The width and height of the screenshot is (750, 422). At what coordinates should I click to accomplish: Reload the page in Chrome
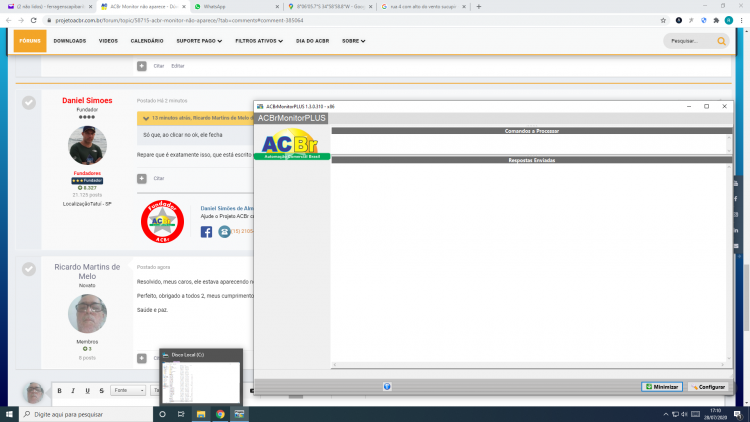pyautogui.click(x=33, y=20)
